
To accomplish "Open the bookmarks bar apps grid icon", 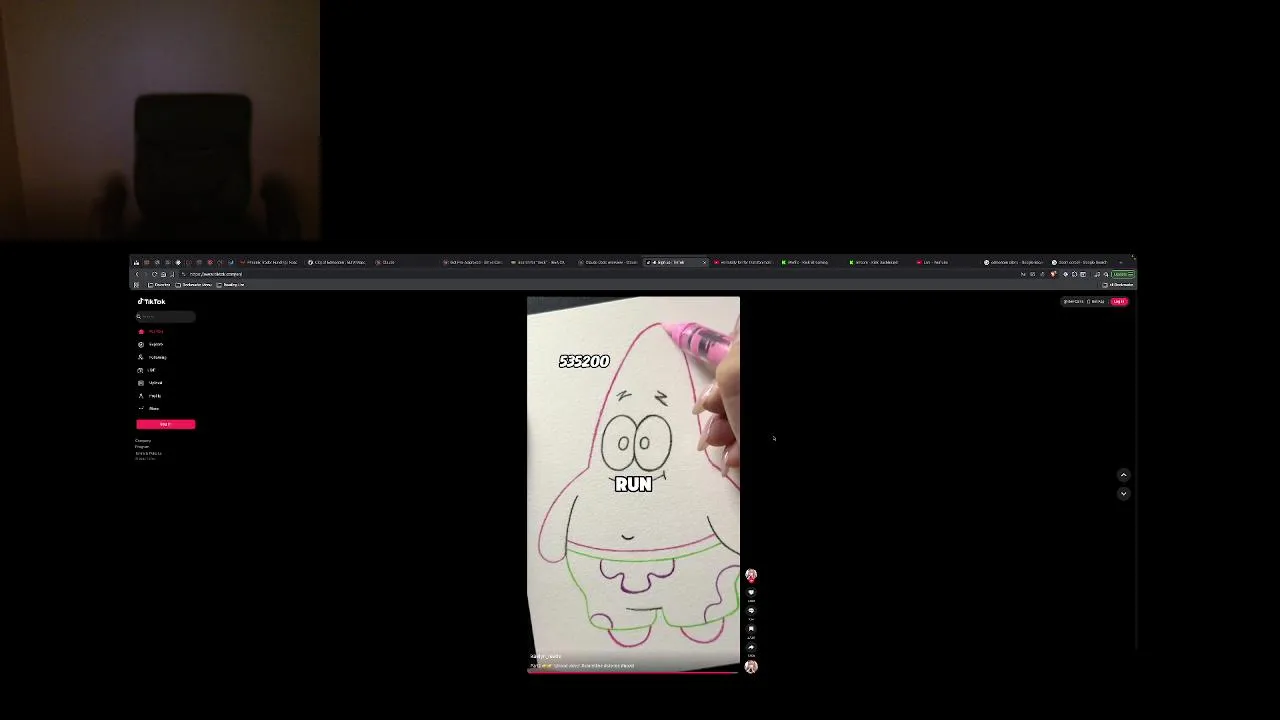I will click(x=136, y=285).
